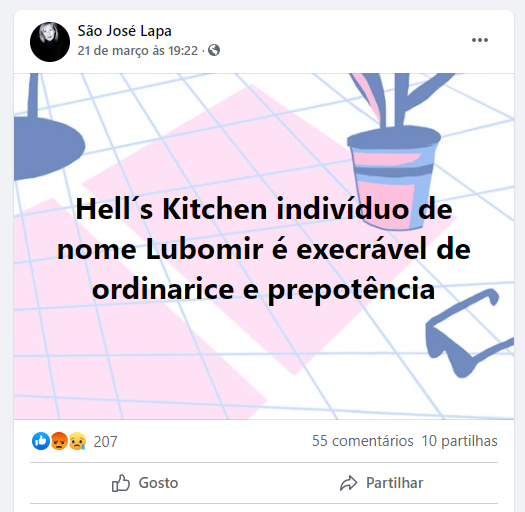
Task: Click the thumbs-up outline icon beside Gosto
Action: point(121,483)
